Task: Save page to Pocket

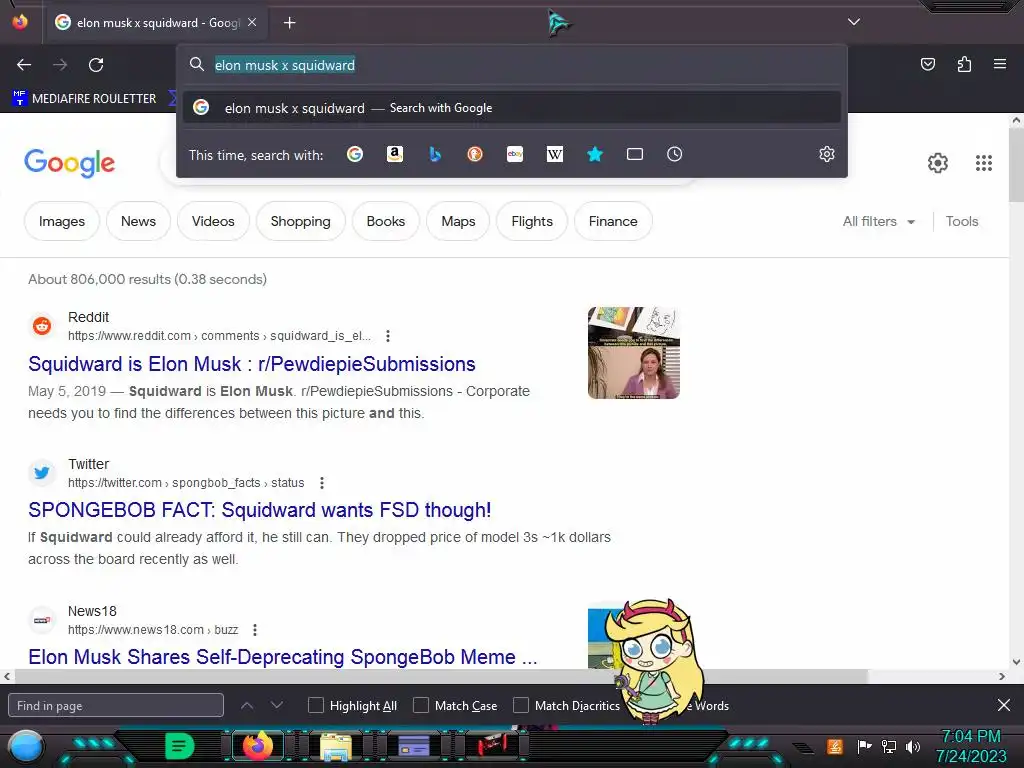Action: [928, 64]
